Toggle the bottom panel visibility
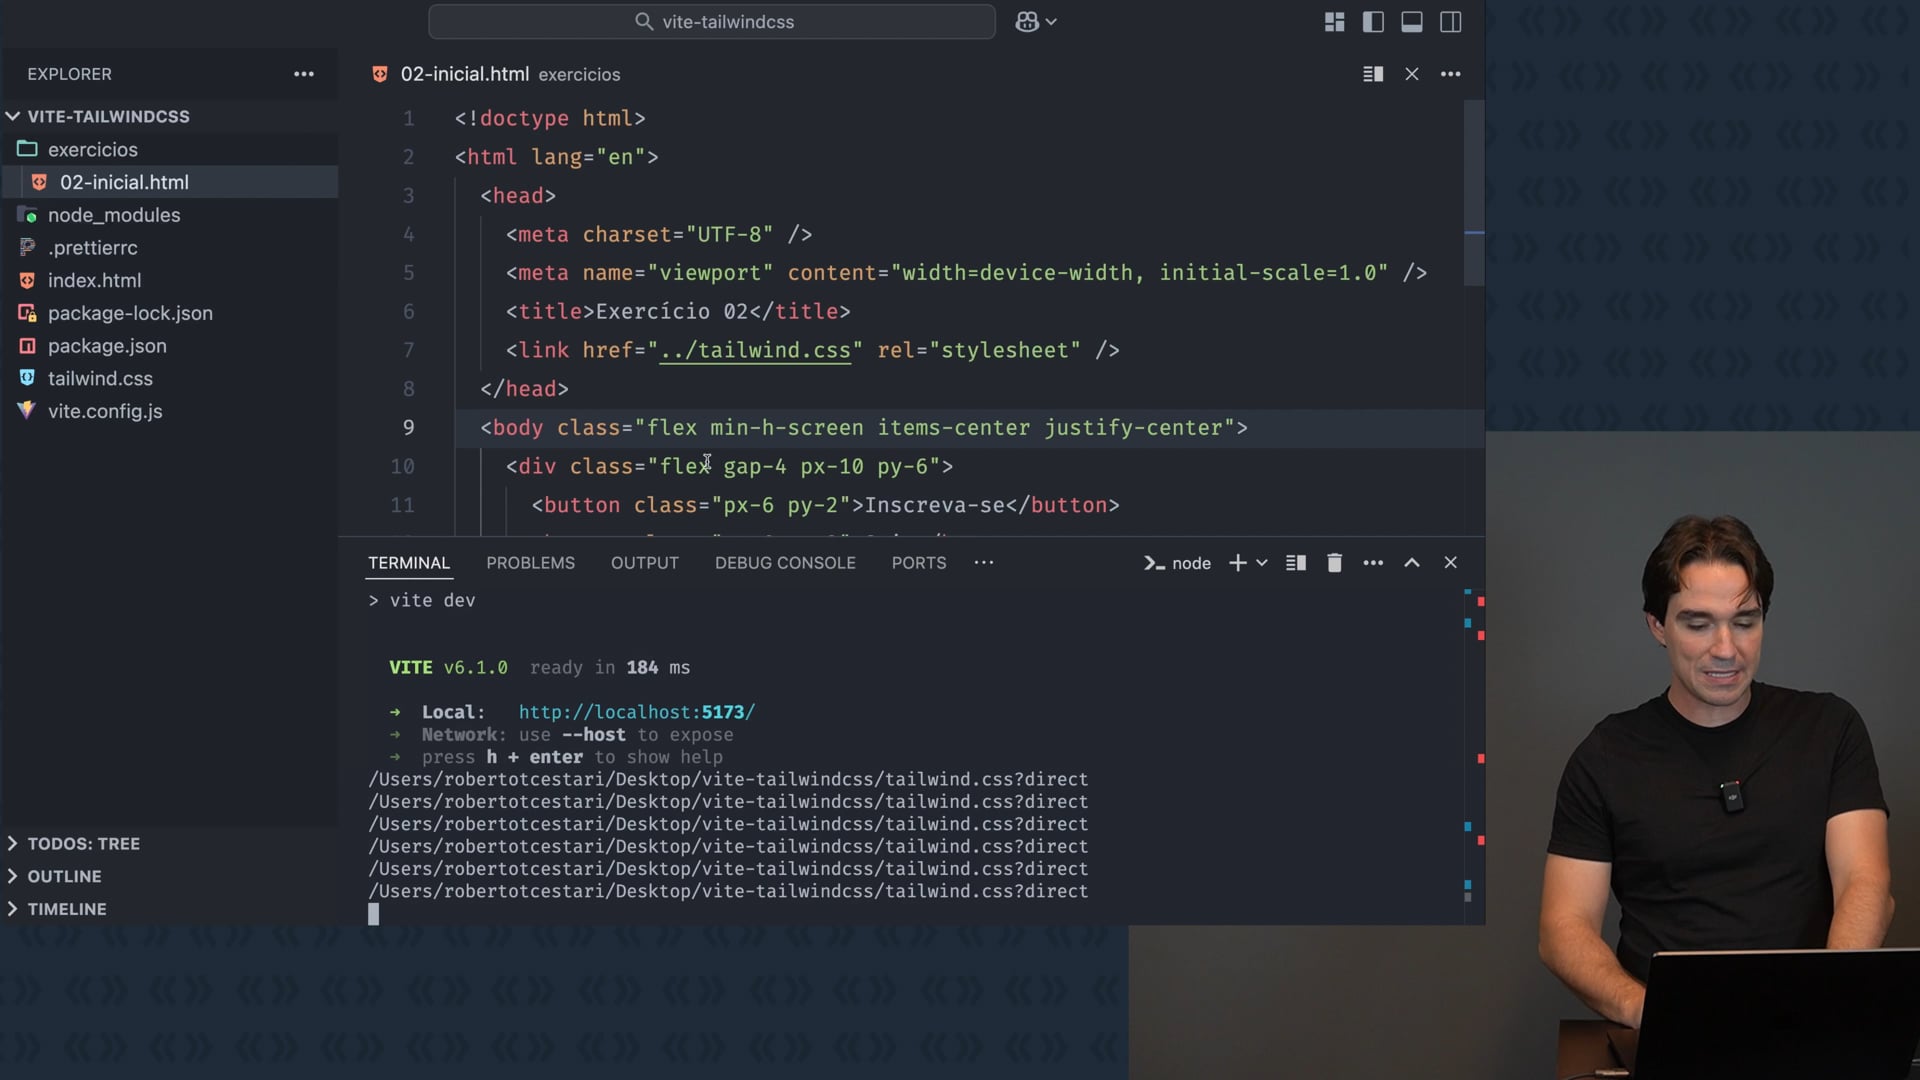This screenshot has width=1920, height=1080. click(1412, 22)
